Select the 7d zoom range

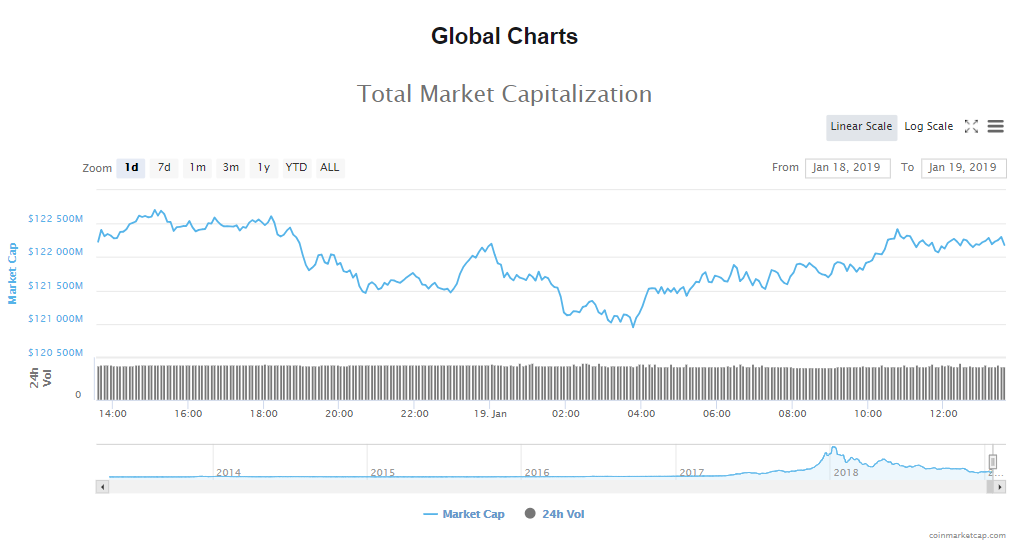(x=164, y=168)
